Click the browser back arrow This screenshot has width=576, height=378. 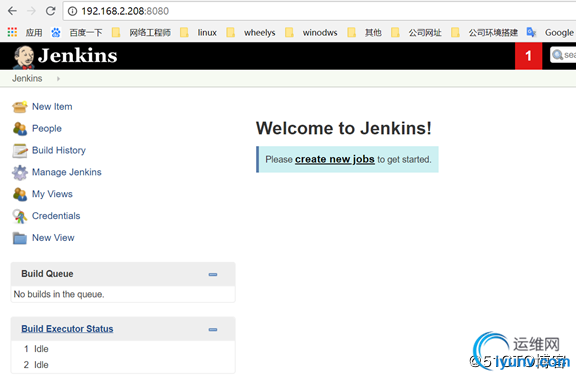tap(12, 11)
